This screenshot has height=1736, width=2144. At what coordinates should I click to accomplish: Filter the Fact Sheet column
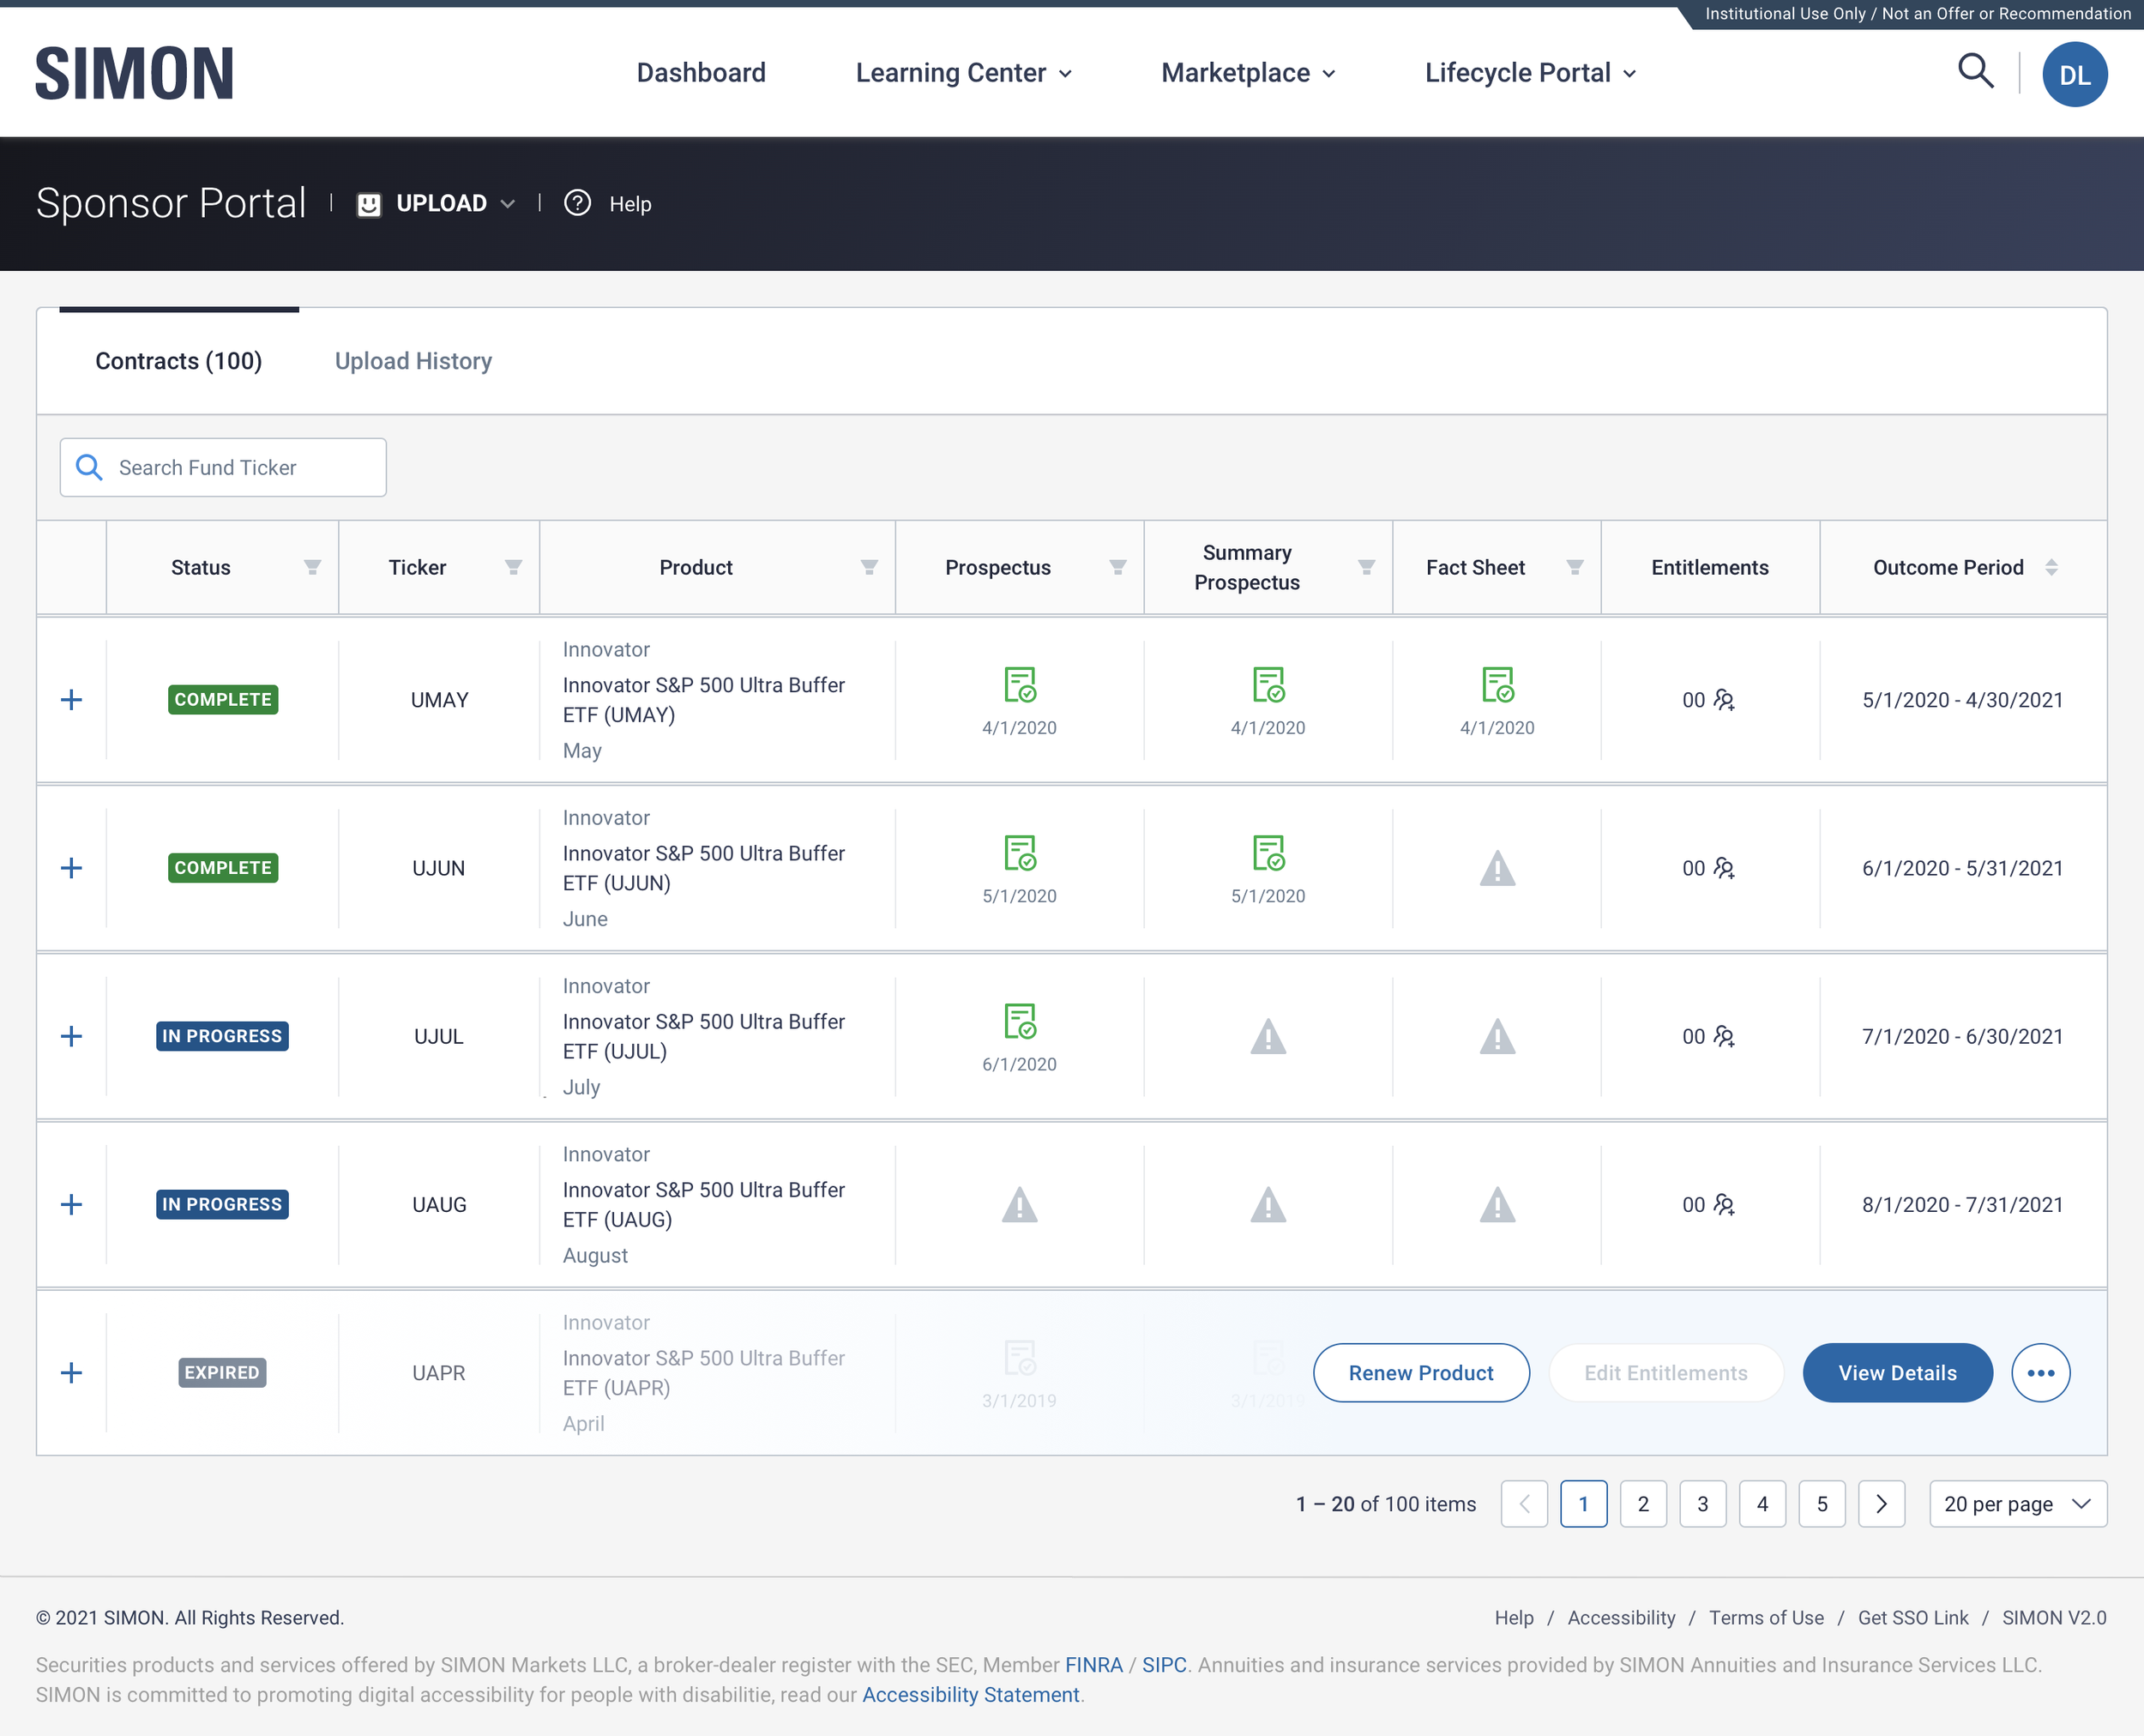click(x=1574, y=567)
